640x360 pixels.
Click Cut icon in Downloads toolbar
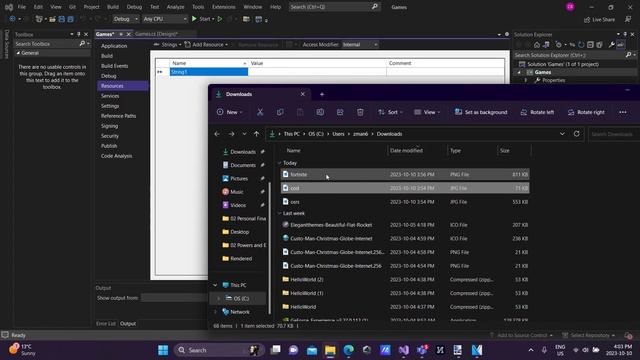point(260,112)
